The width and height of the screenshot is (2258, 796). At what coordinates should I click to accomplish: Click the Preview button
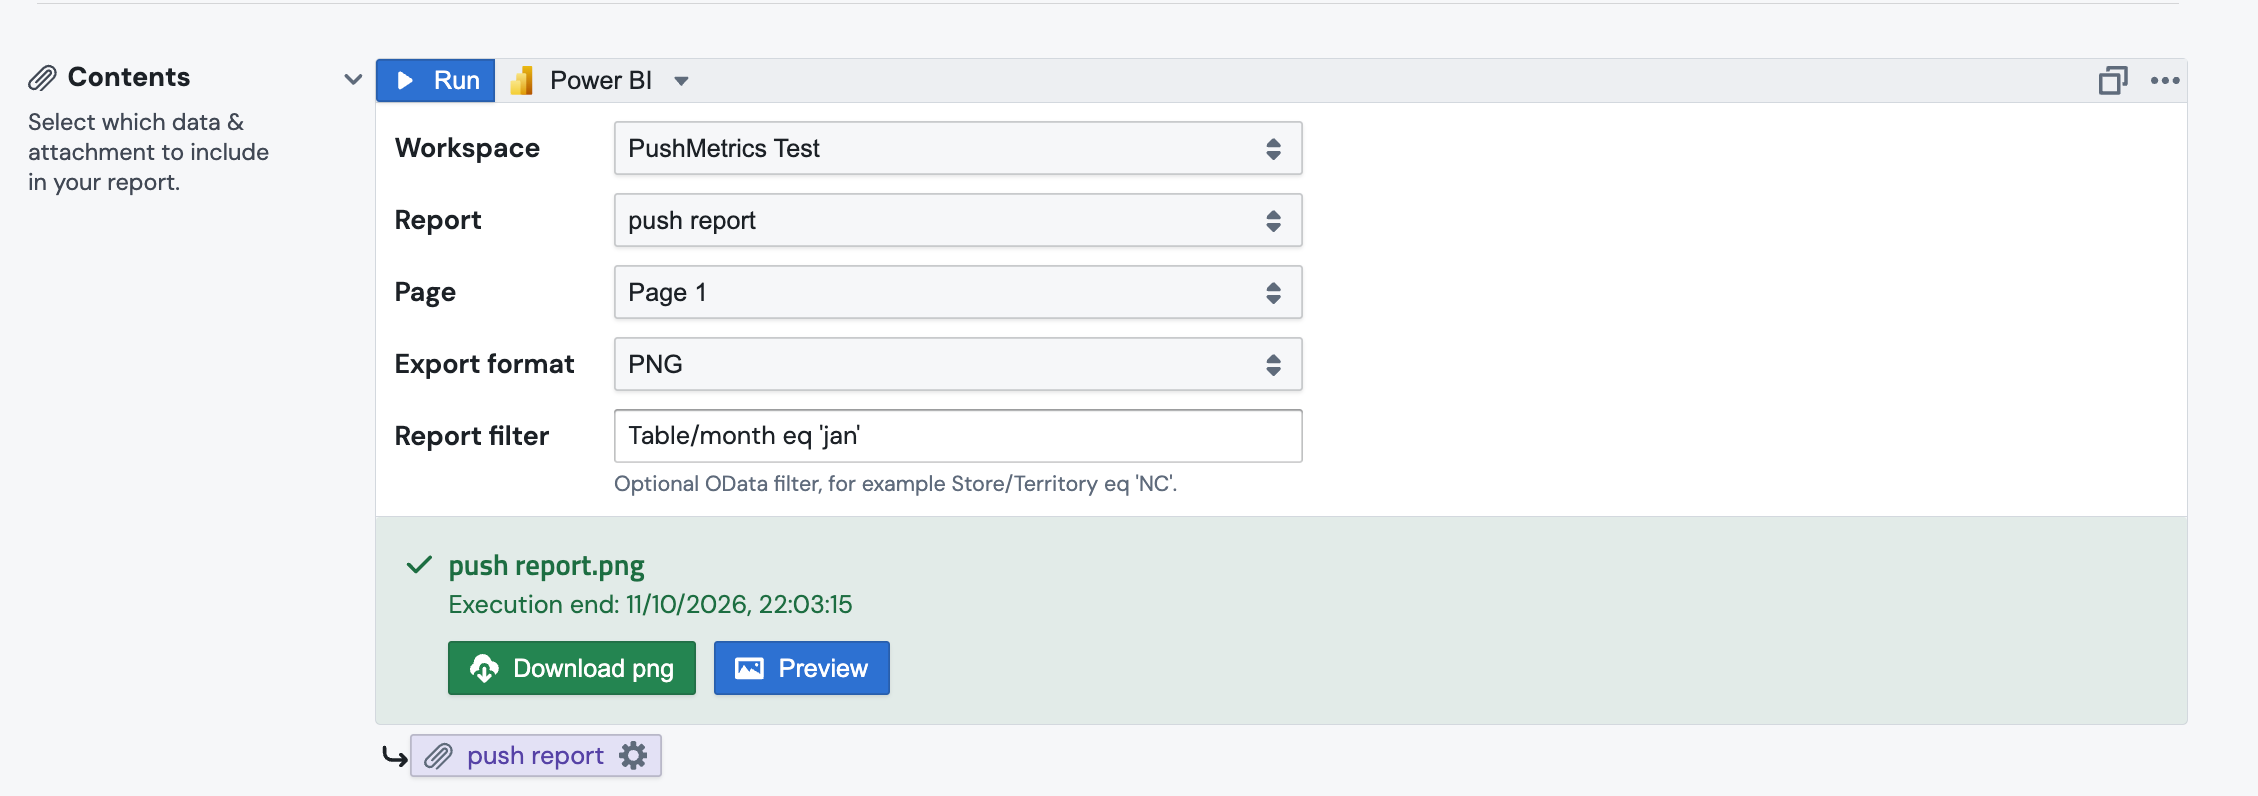(x=802, y=668)
